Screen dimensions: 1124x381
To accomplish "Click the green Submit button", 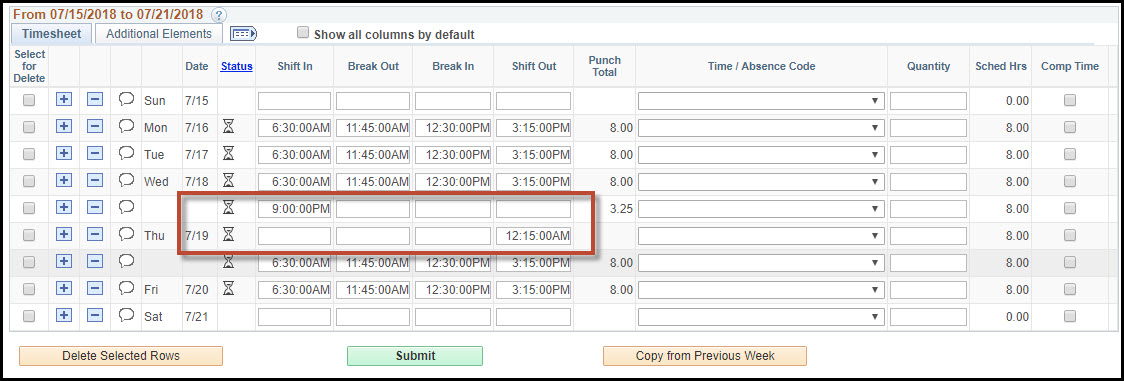I will click(x=415, y=356).
